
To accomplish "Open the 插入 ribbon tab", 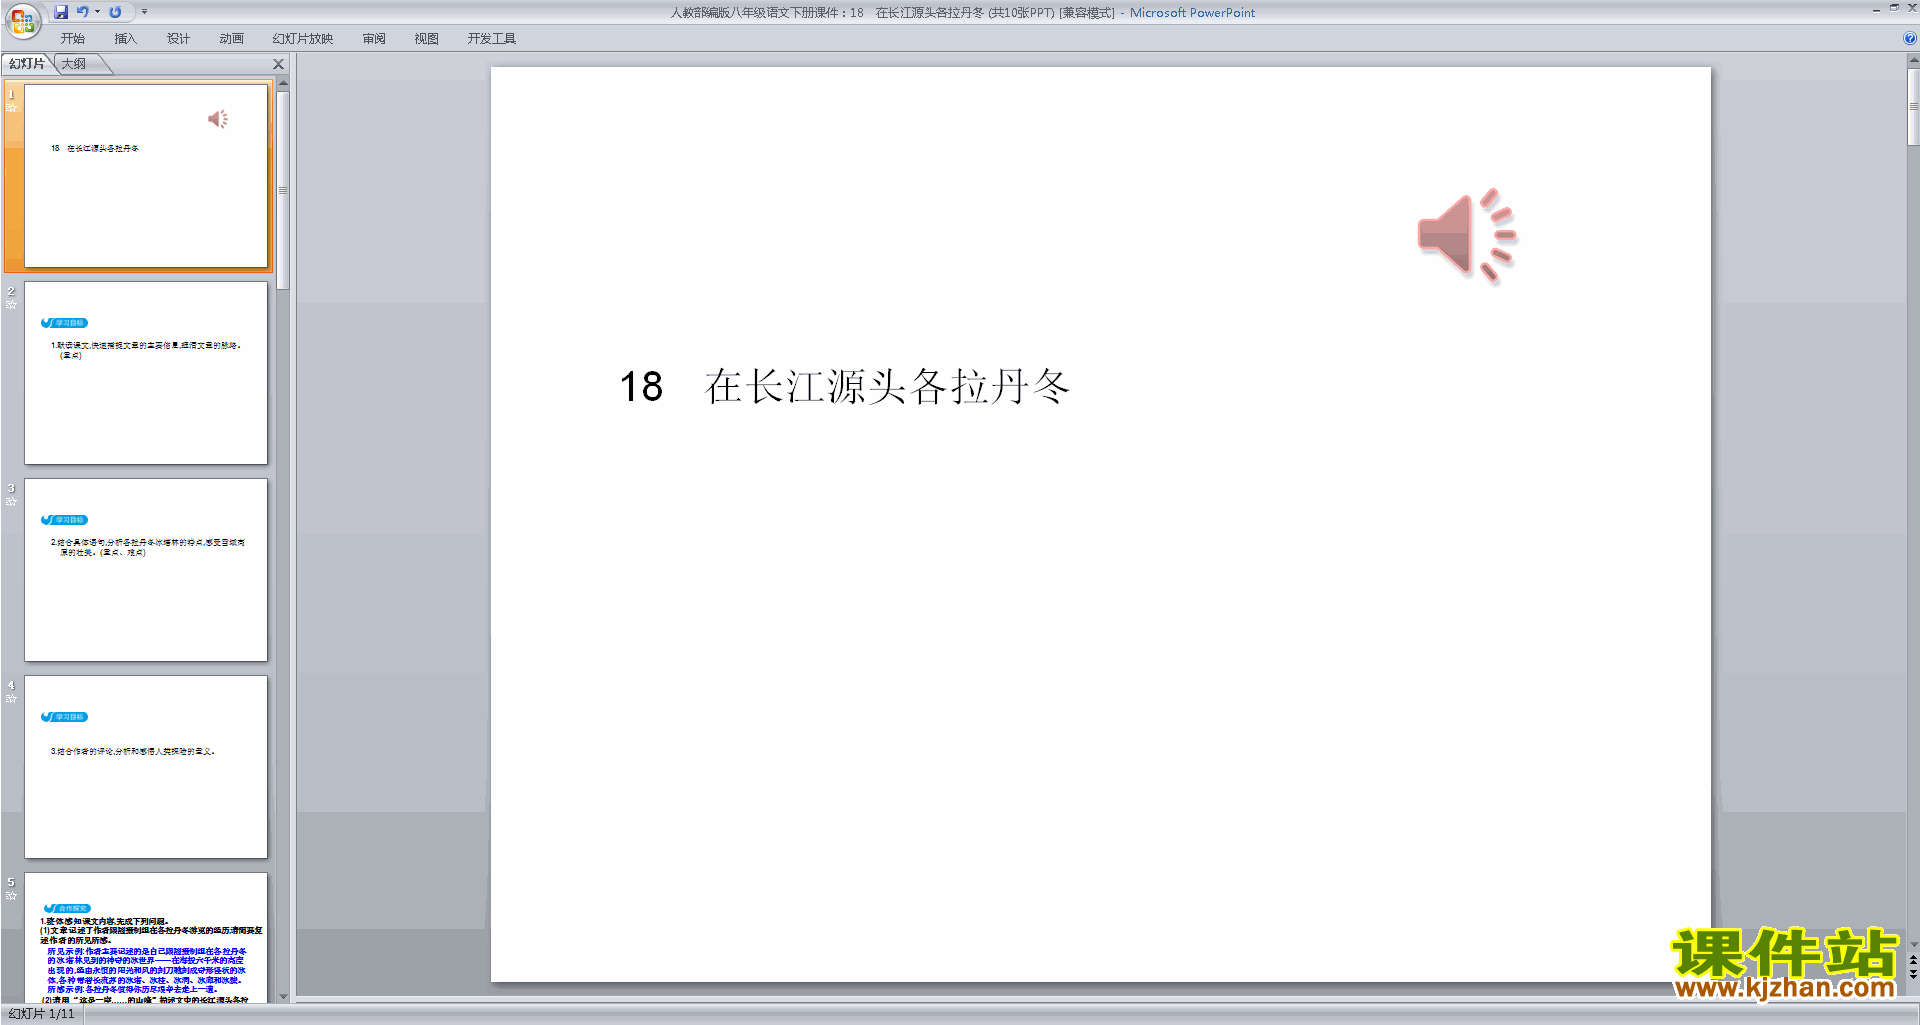I will click(x=125, y=39).
